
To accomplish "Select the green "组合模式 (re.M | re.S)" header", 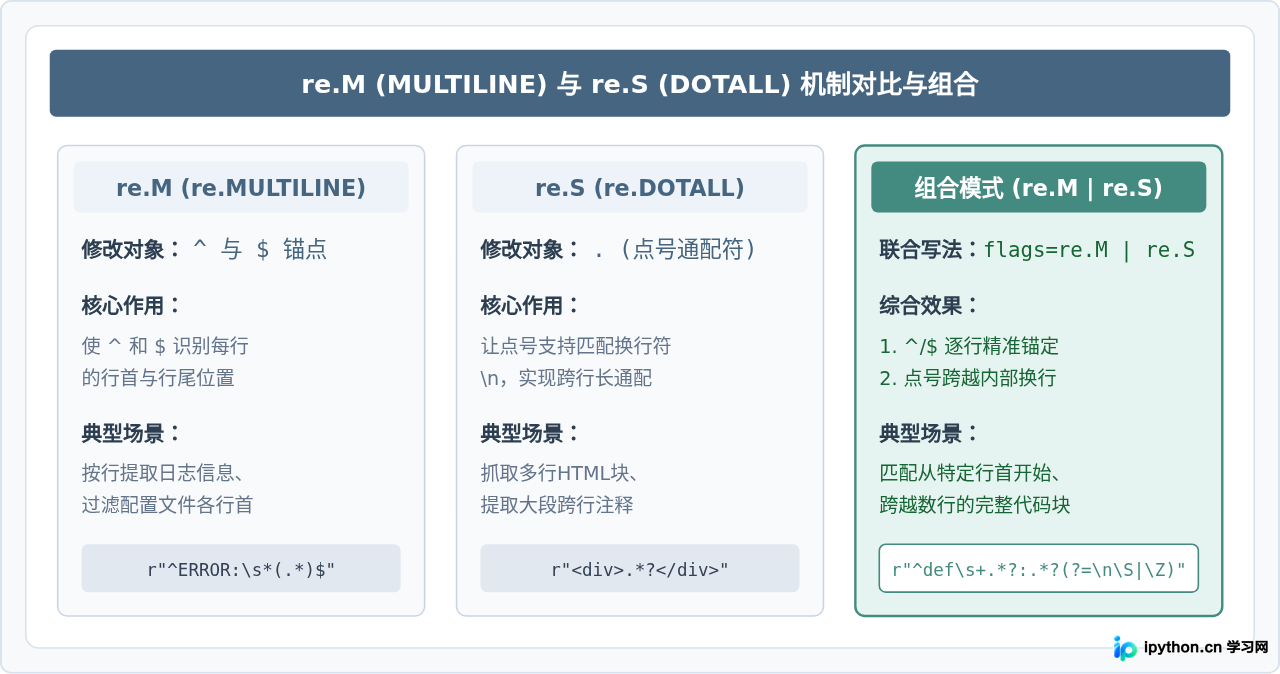I will pyautogui.click(x=1039, y=187).
